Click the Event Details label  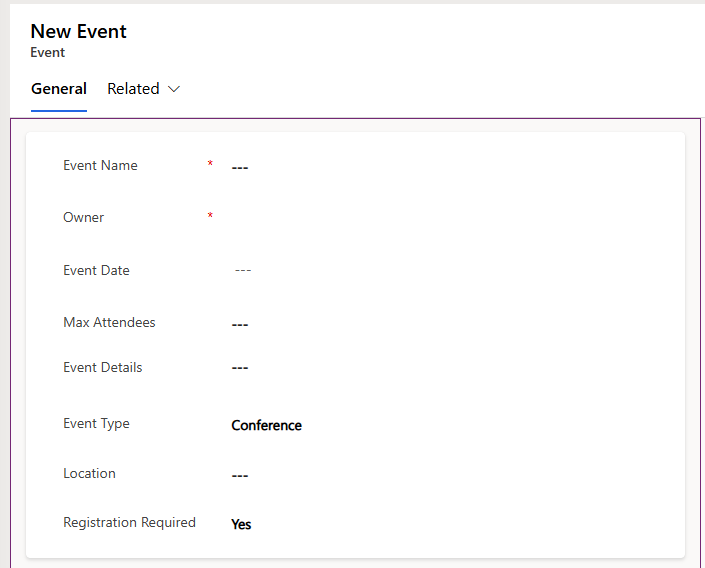tap(103, 367)
